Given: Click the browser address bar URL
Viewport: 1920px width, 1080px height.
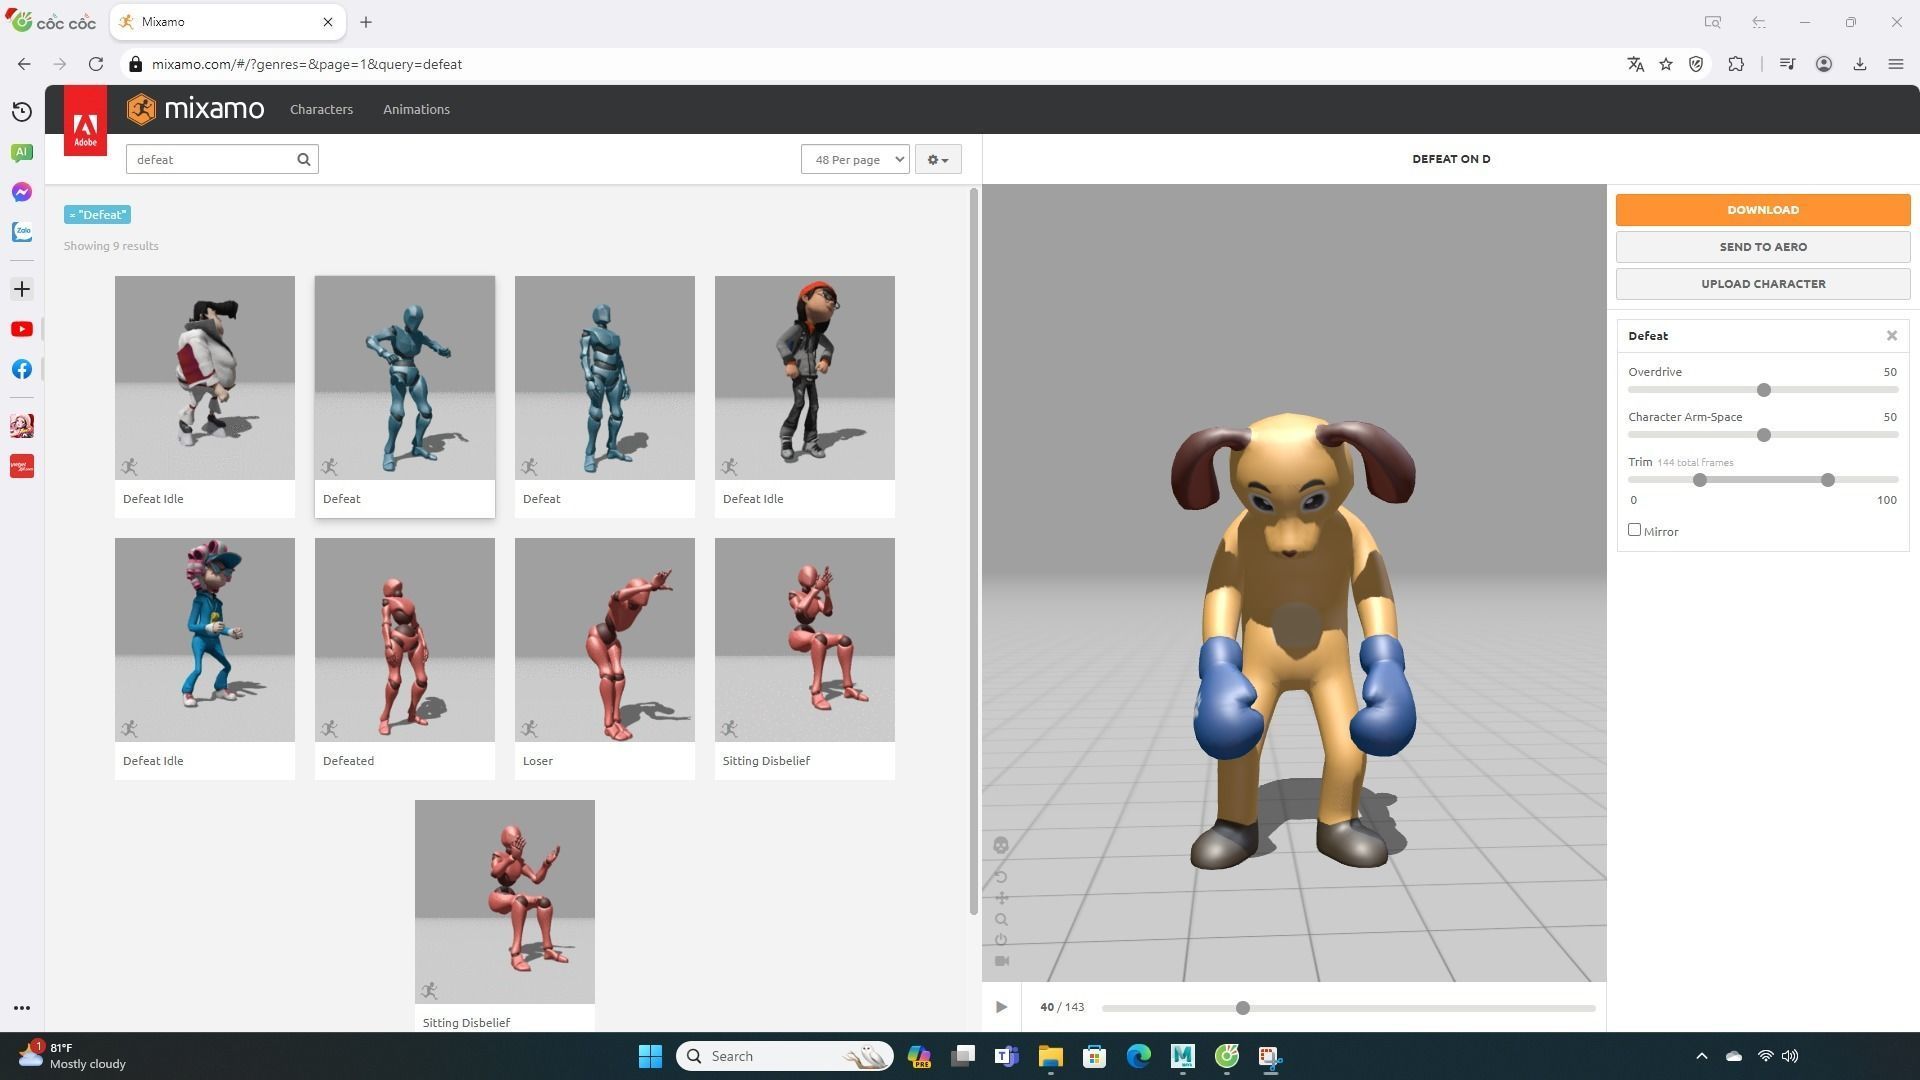Looking at the screenshot, I should [307, 64].
